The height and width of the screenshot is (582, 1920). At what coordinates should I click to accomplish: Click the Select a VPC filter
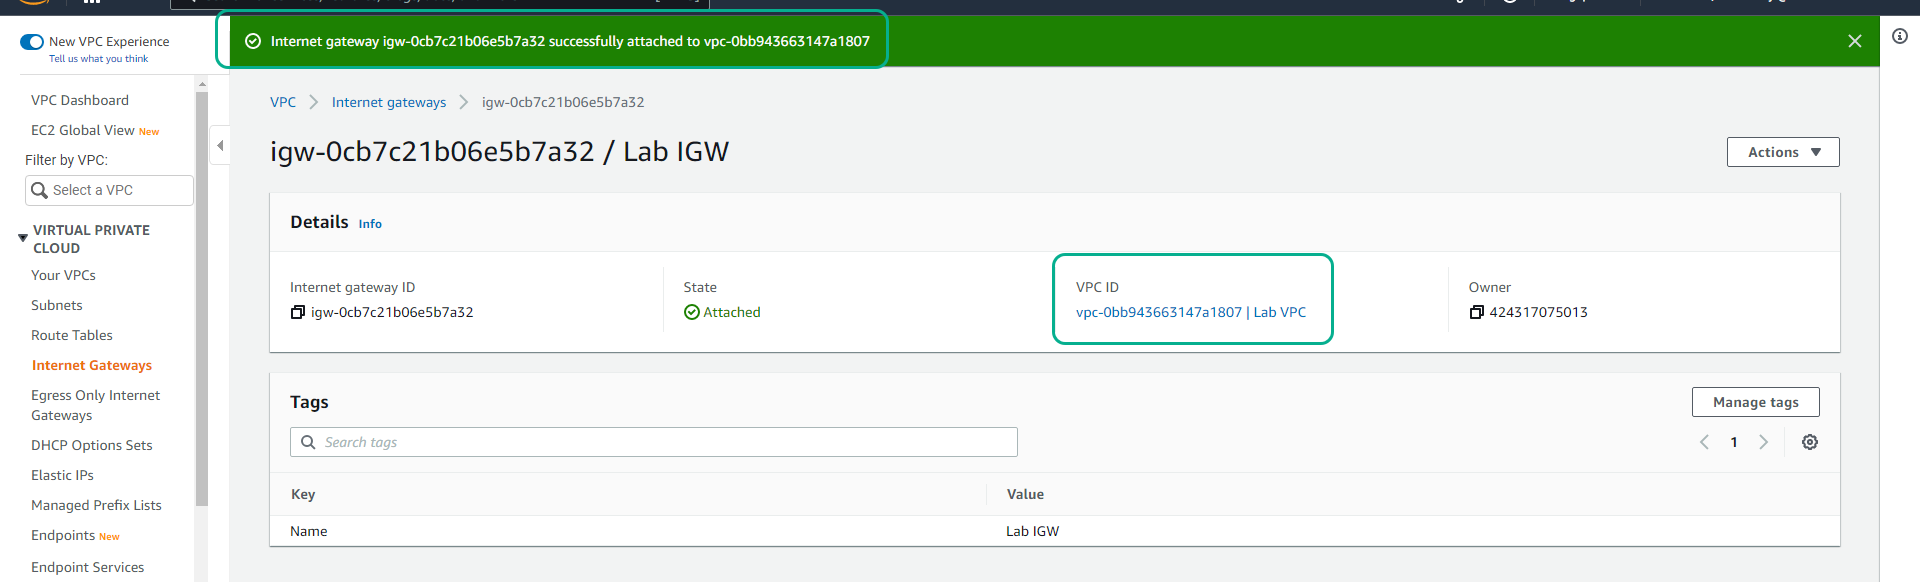coord(110,190)
